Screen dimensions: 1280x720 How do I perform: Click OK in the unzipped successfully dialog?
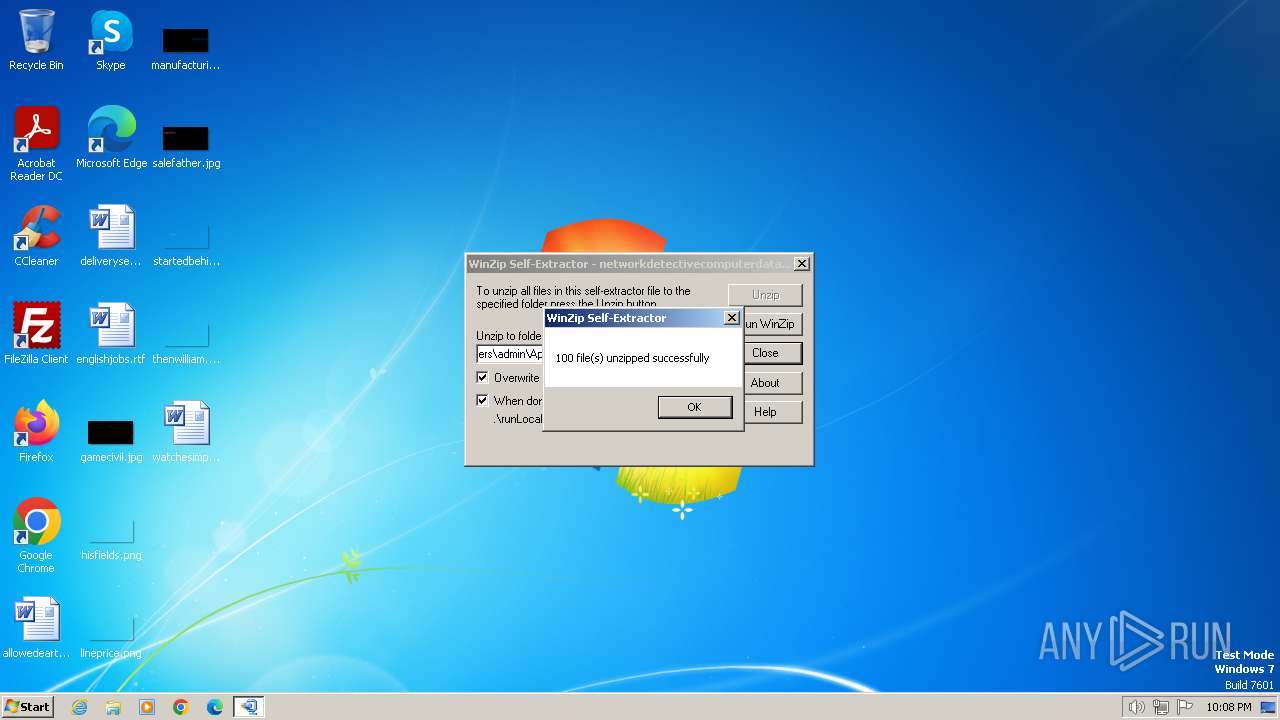point(695,407)
